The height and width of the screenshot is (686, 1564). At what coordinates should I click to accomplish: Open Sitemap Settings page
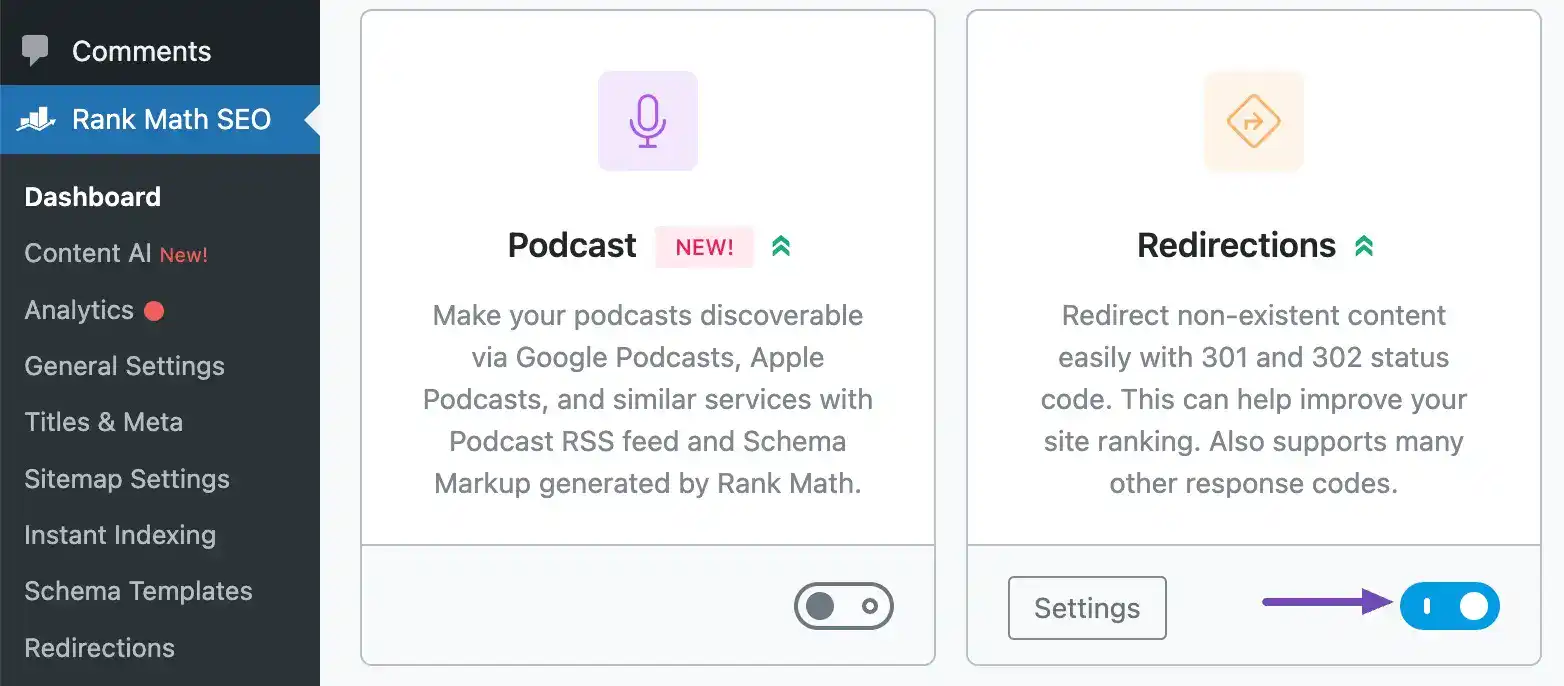[x=127, y=479]
